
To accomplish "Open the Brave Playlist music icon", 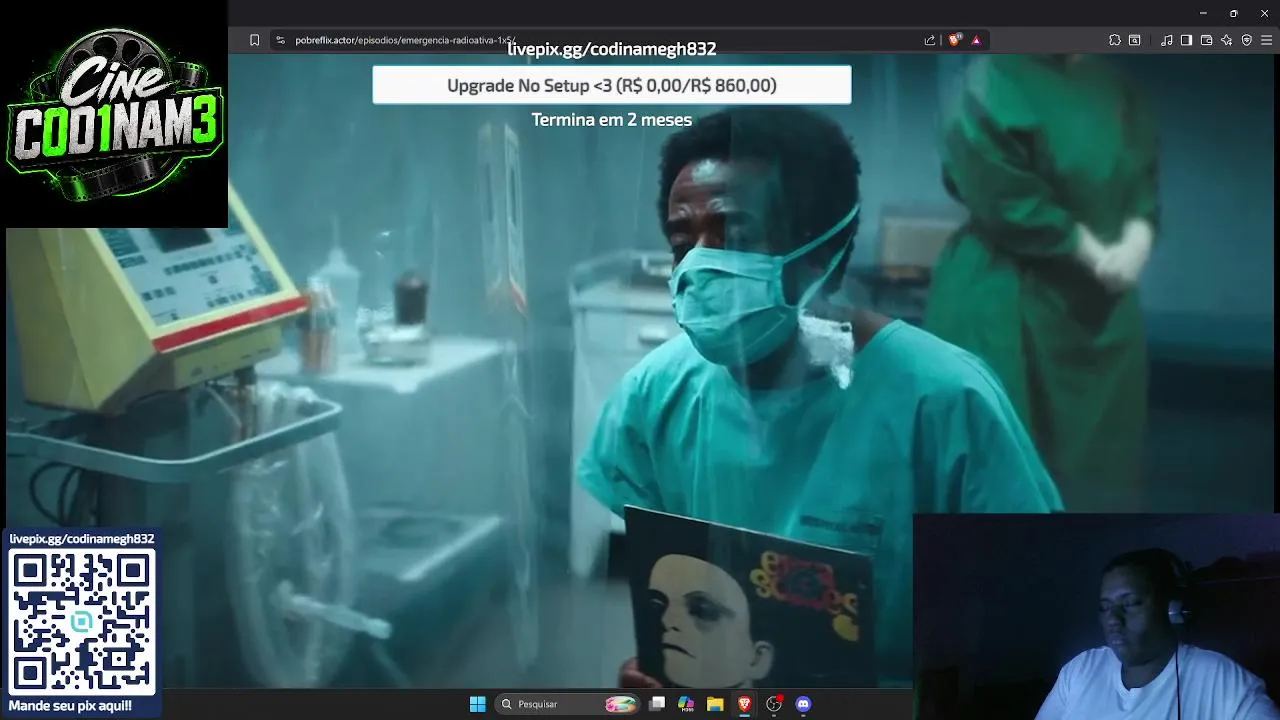I will click(1167, 40).
